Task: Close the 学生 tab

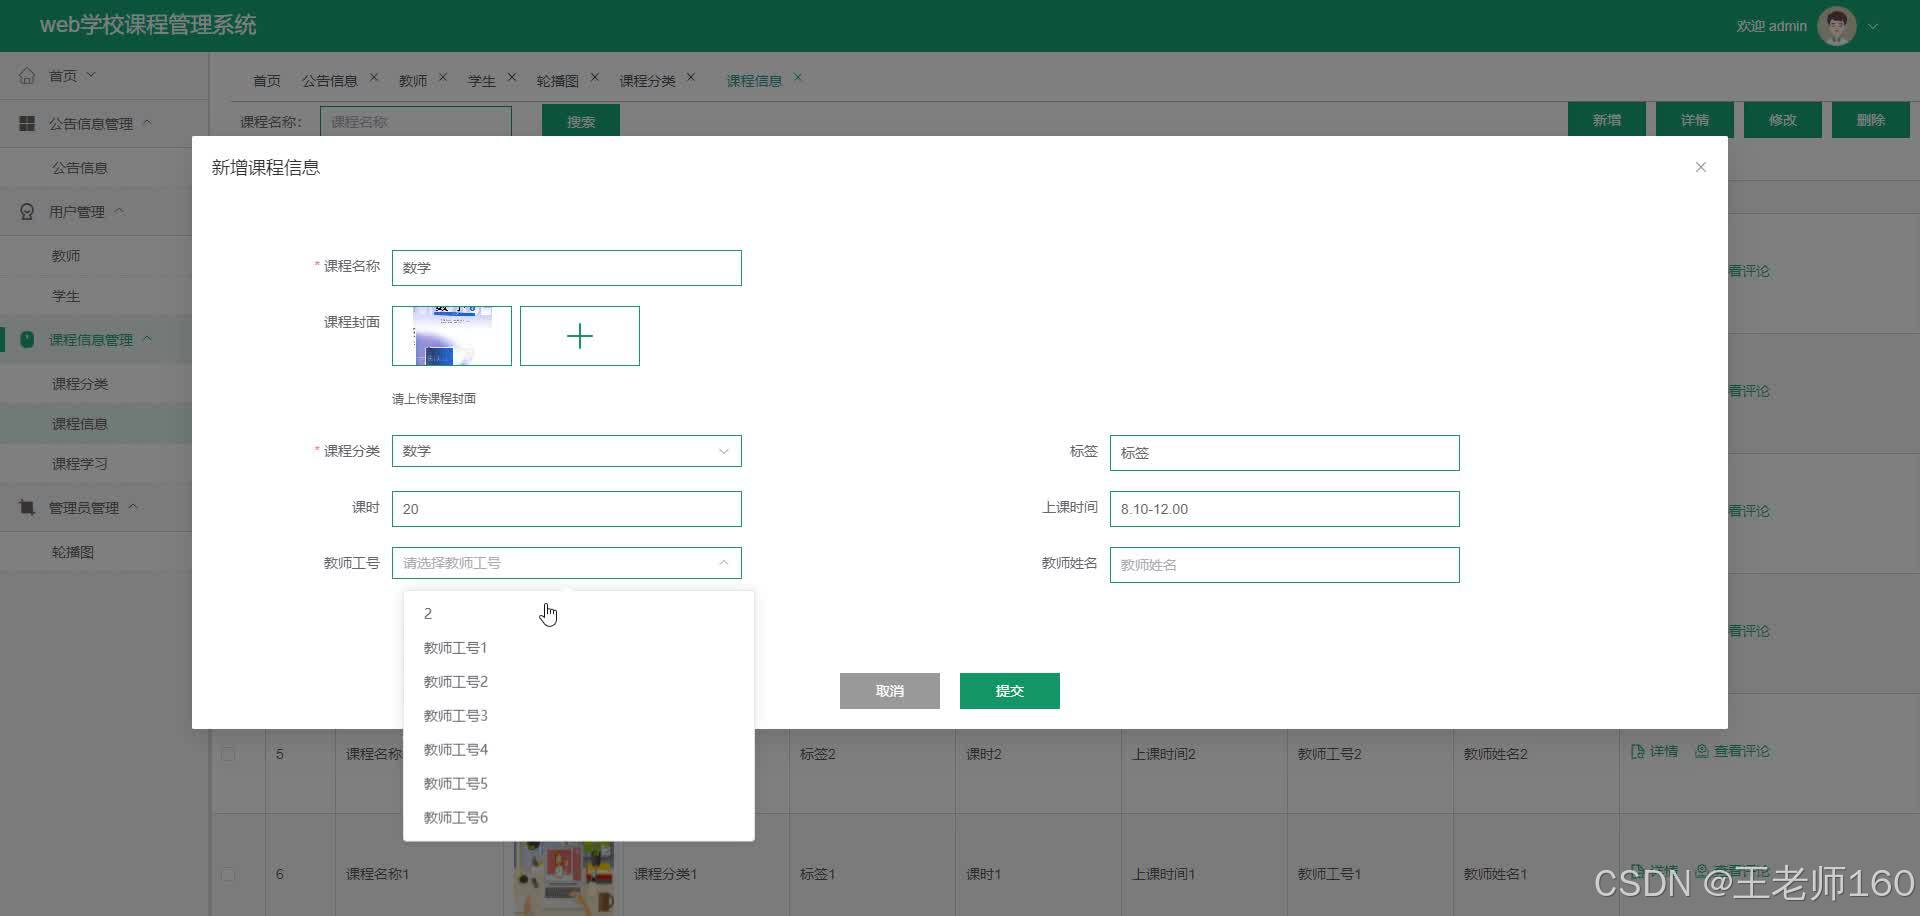Action: pyautogui.click(x=512, y=77)
